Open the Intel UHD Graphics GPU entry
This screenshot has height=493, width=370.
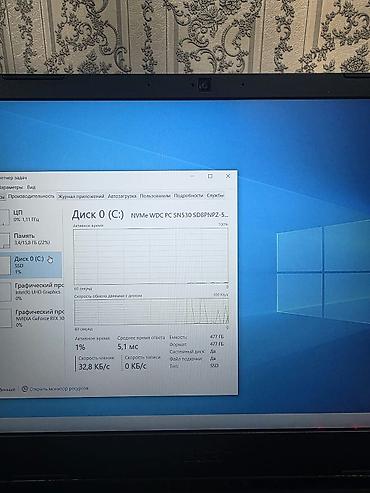[x=32, y=291]
